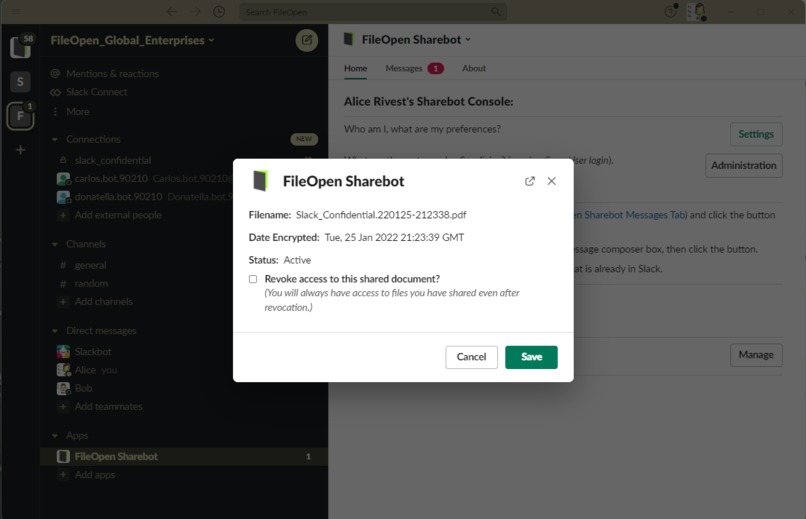This screenshot has width=806, height=519.
Task: Click Add apps
Action: point(95,475)
